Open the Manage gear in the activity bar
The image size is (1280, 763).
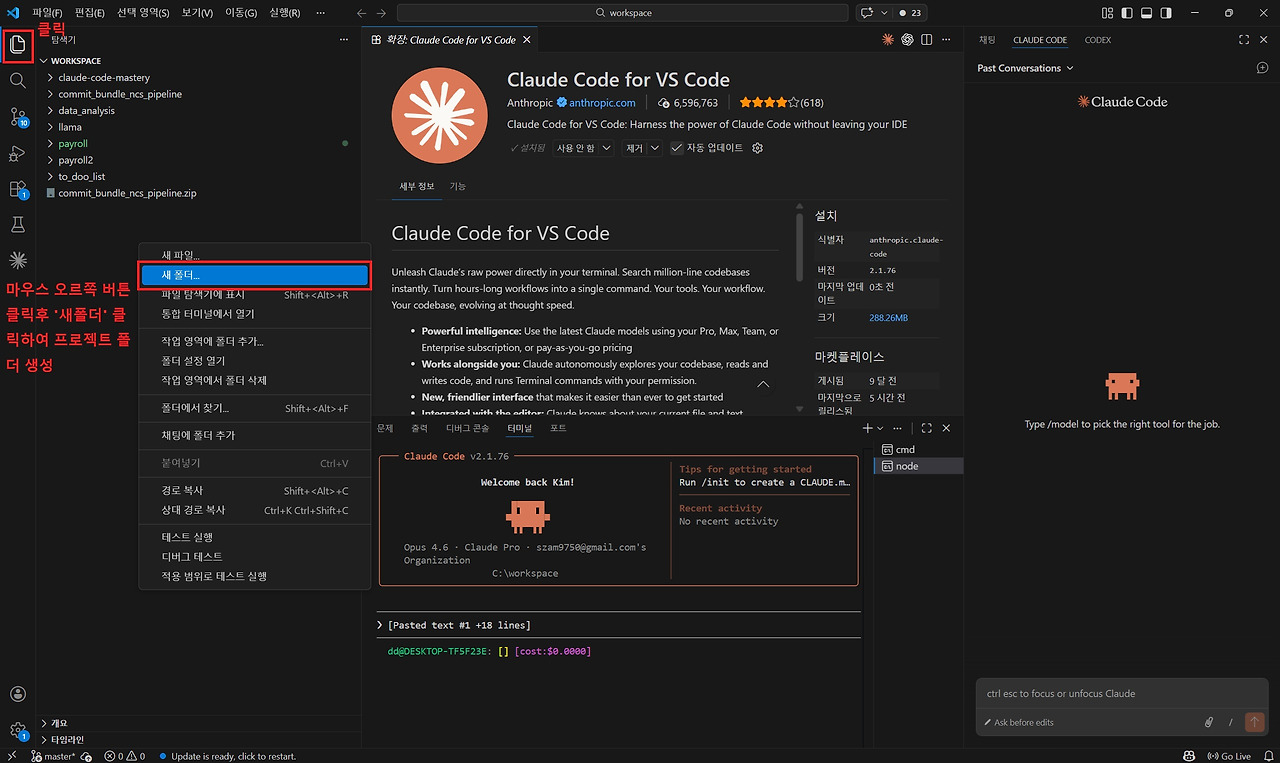[17, 731]
